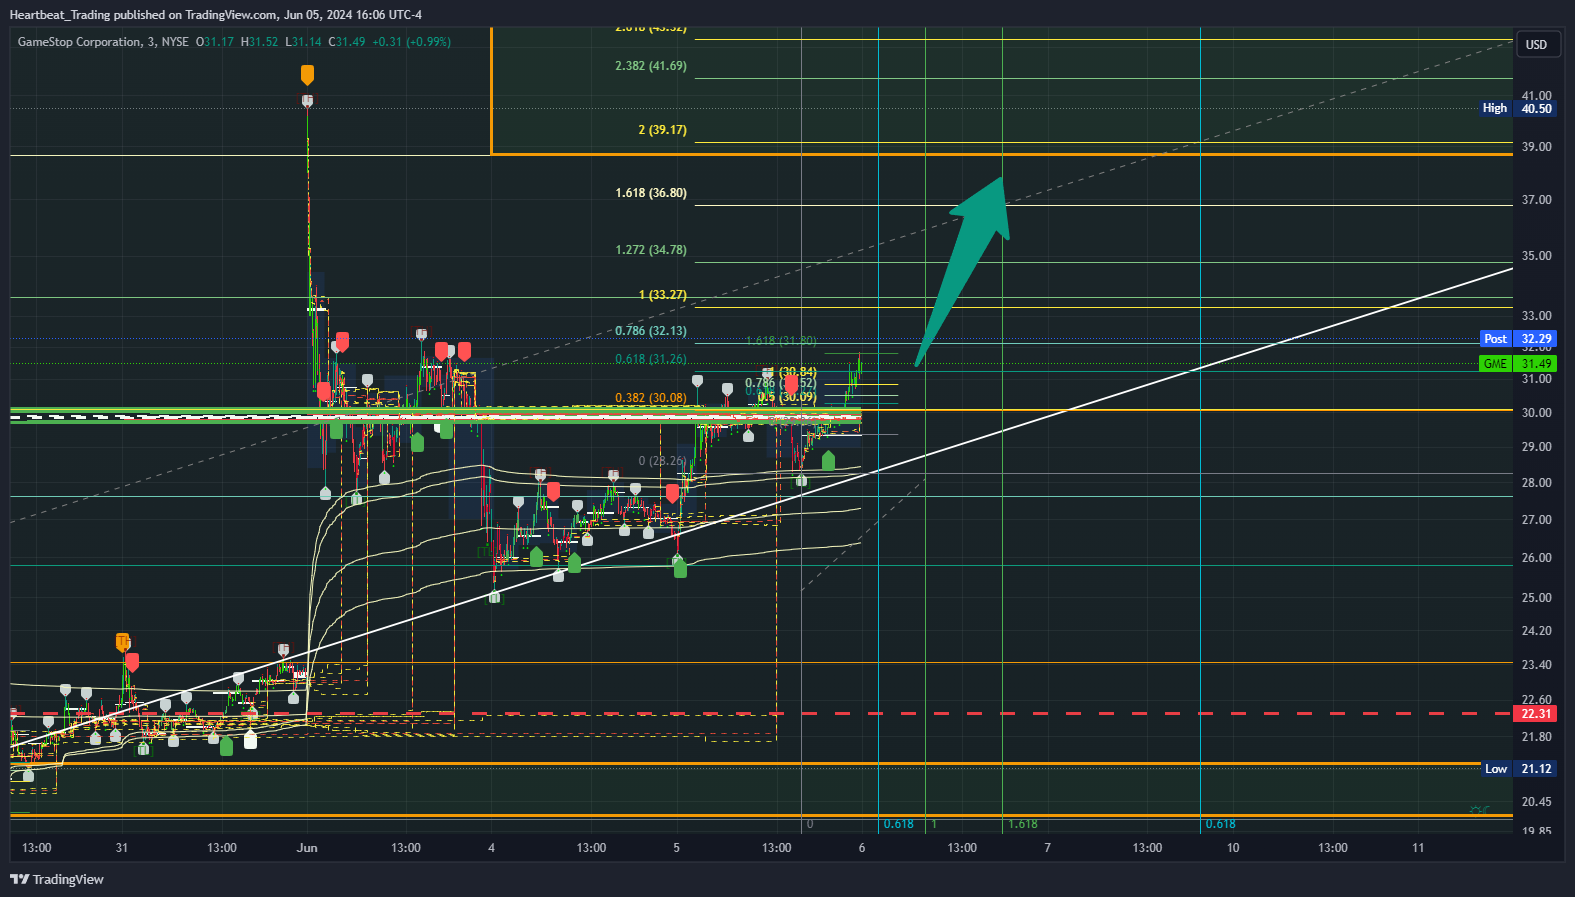
Task: Click the Low 21.12 price label
Action: (x=1518, y=769)
